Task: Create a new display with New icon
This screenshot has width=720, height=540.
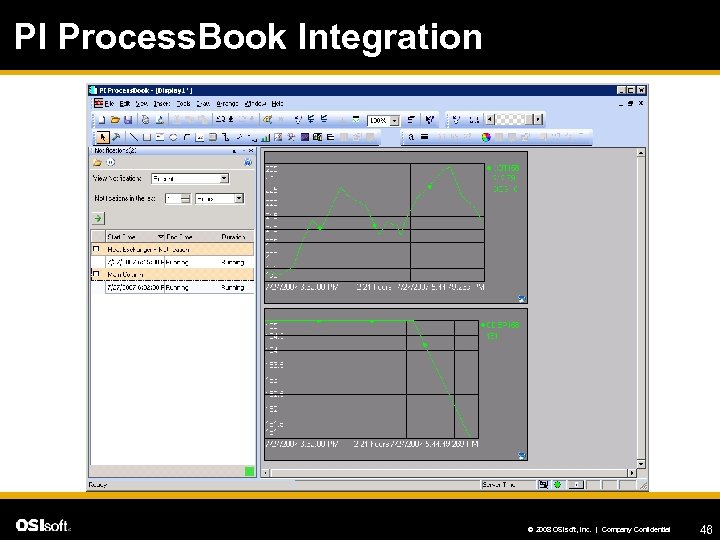Action: click(x=101, y=120)
